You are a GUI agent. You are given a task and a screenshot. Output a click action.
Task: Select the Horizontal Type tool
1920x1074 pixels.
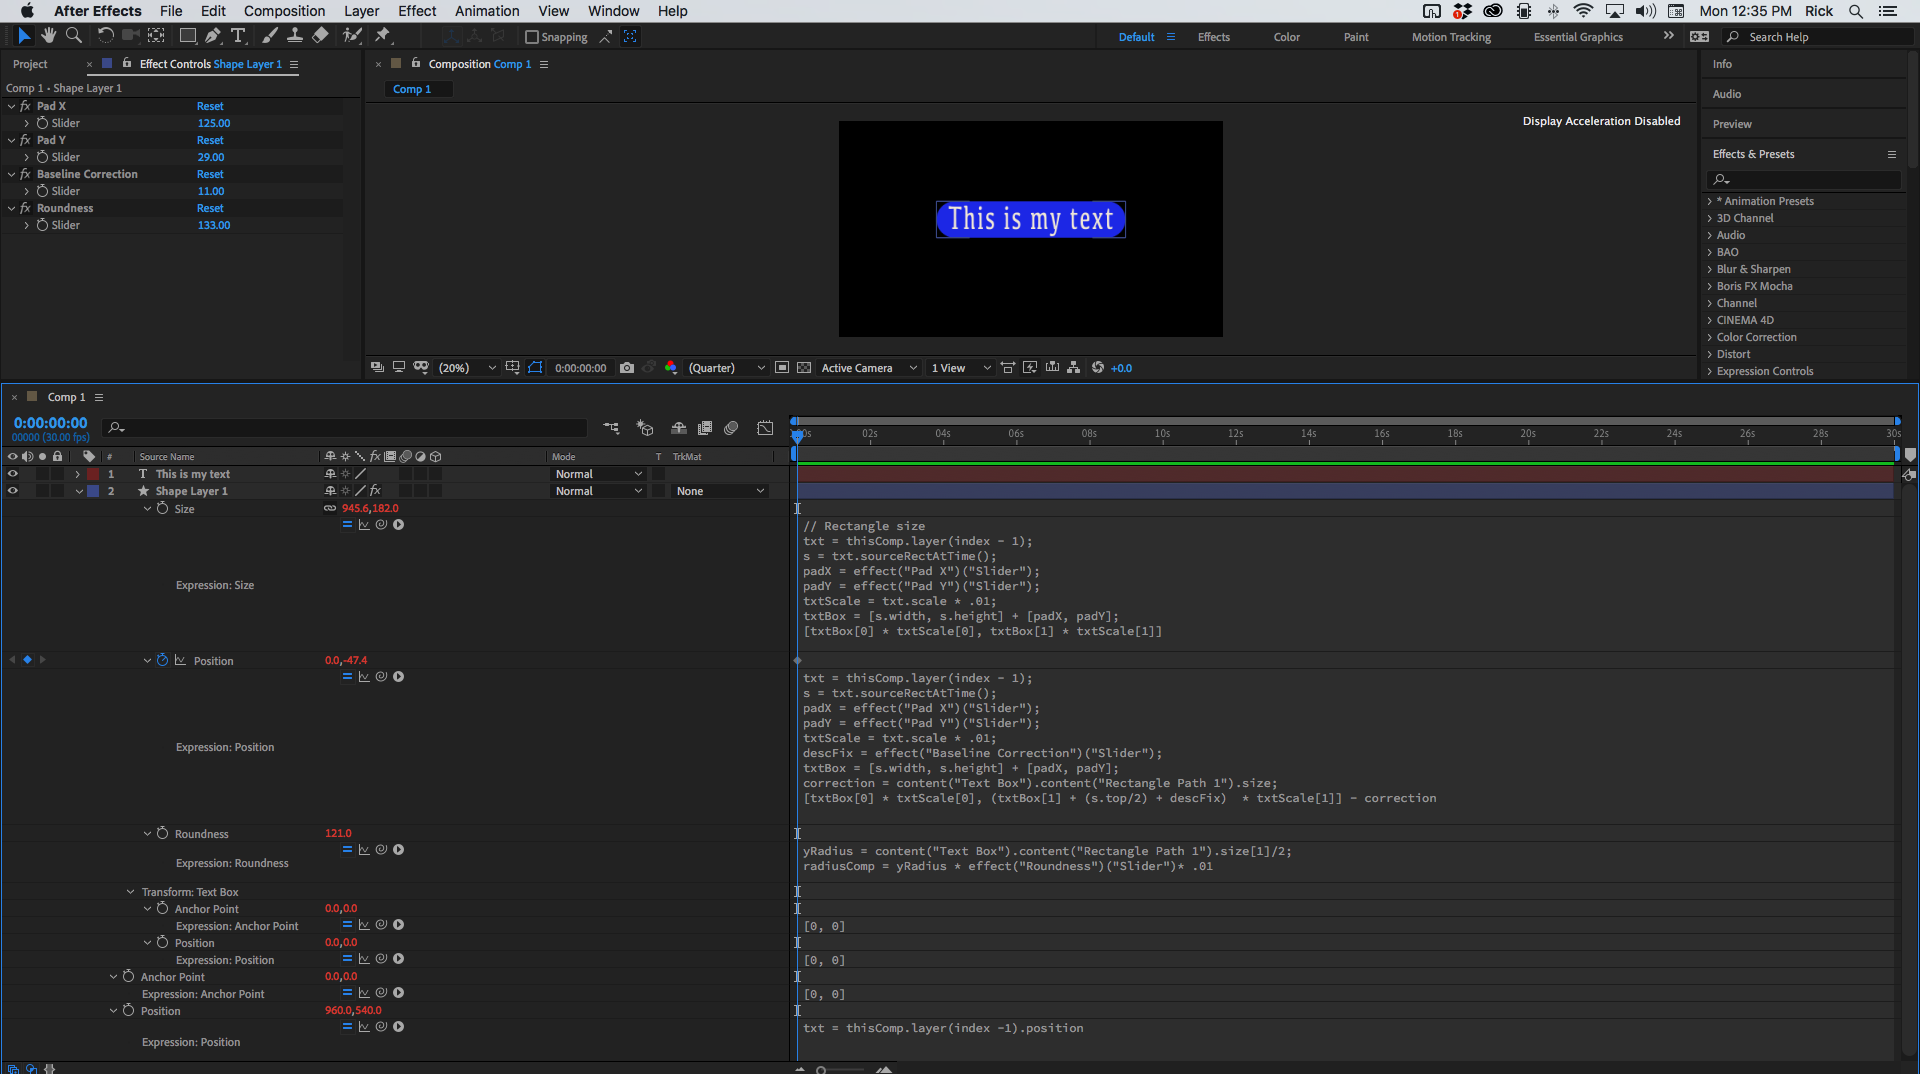pos(238,36)
